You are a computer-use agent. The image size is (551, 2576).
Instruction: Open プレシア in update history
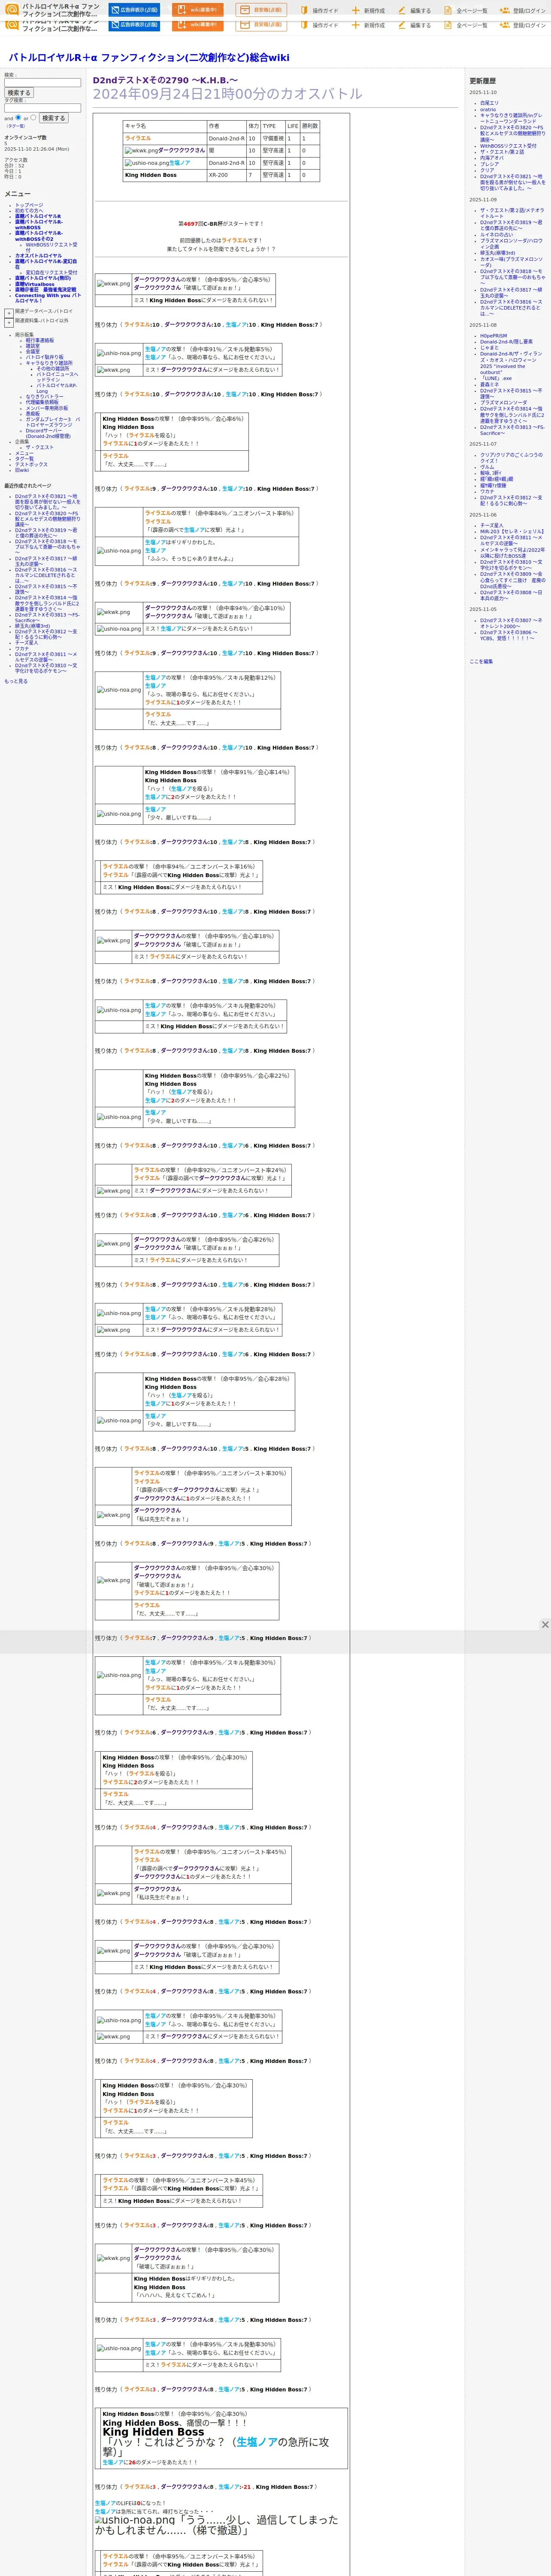point(489,164)
